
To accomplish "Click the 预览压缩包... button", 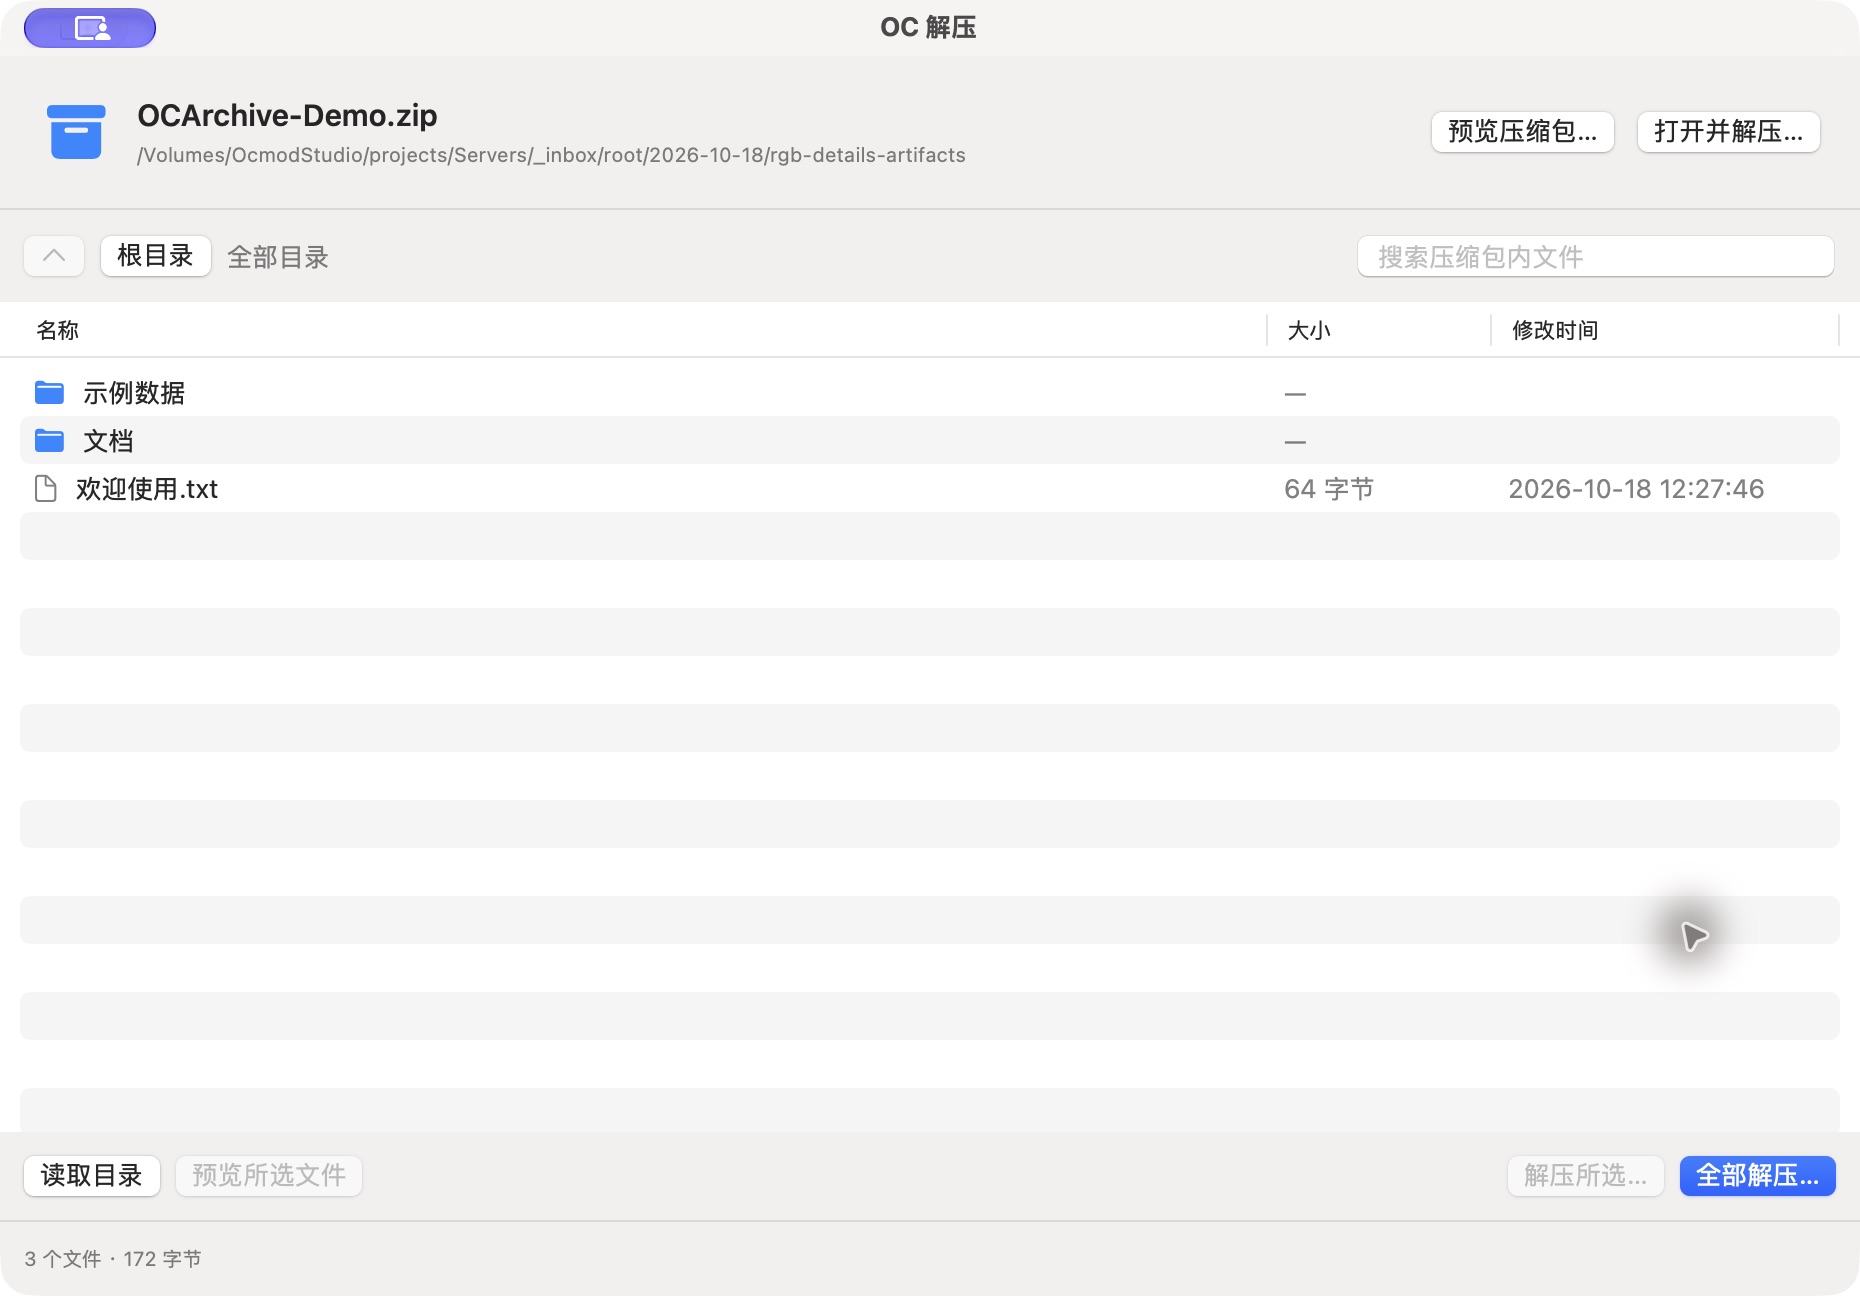I will [1522, 132].
